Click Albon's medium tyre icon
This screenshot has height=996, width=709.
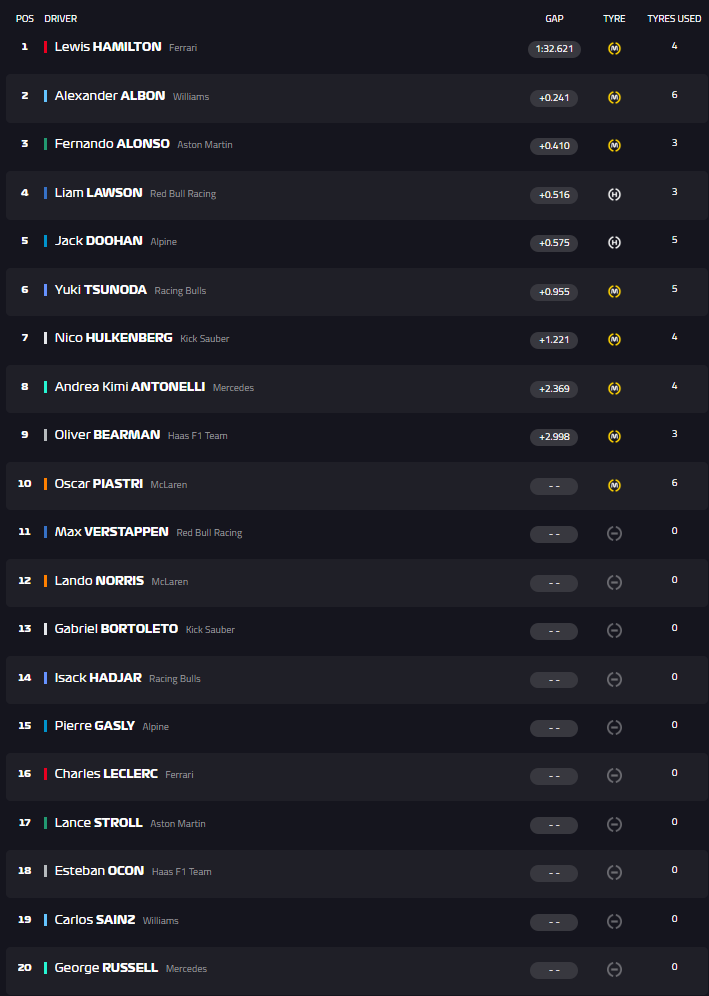click(x=614, y=98)
